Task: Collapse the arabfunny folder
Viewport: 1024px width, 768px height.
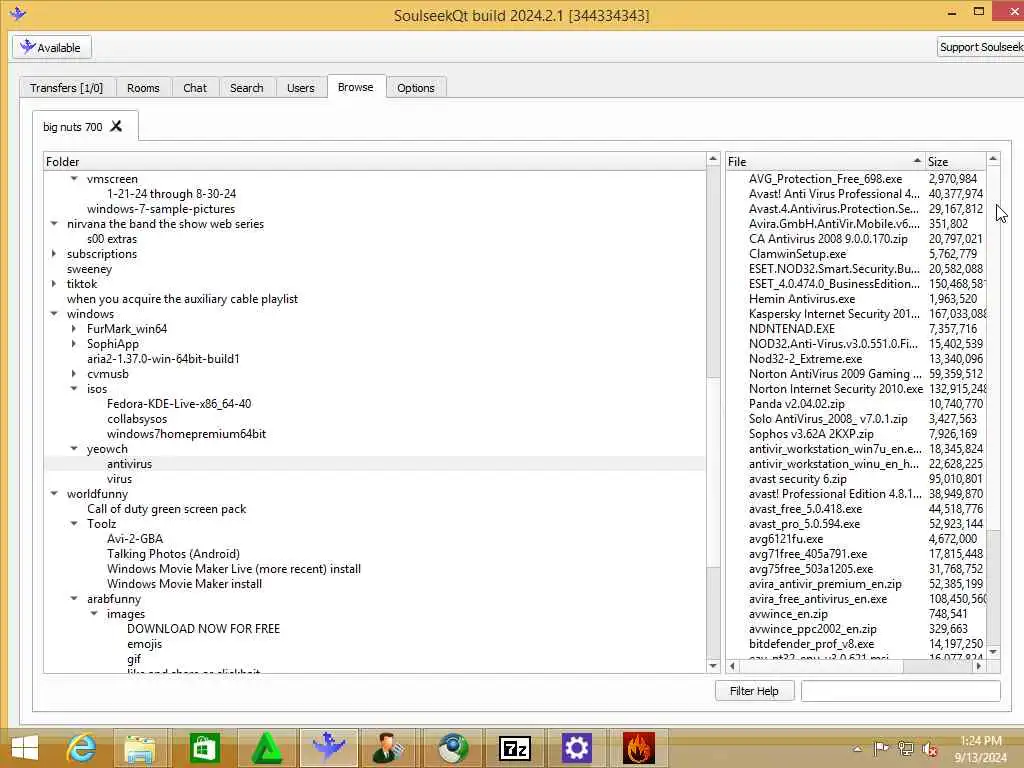Action: (x=74, y=598)
